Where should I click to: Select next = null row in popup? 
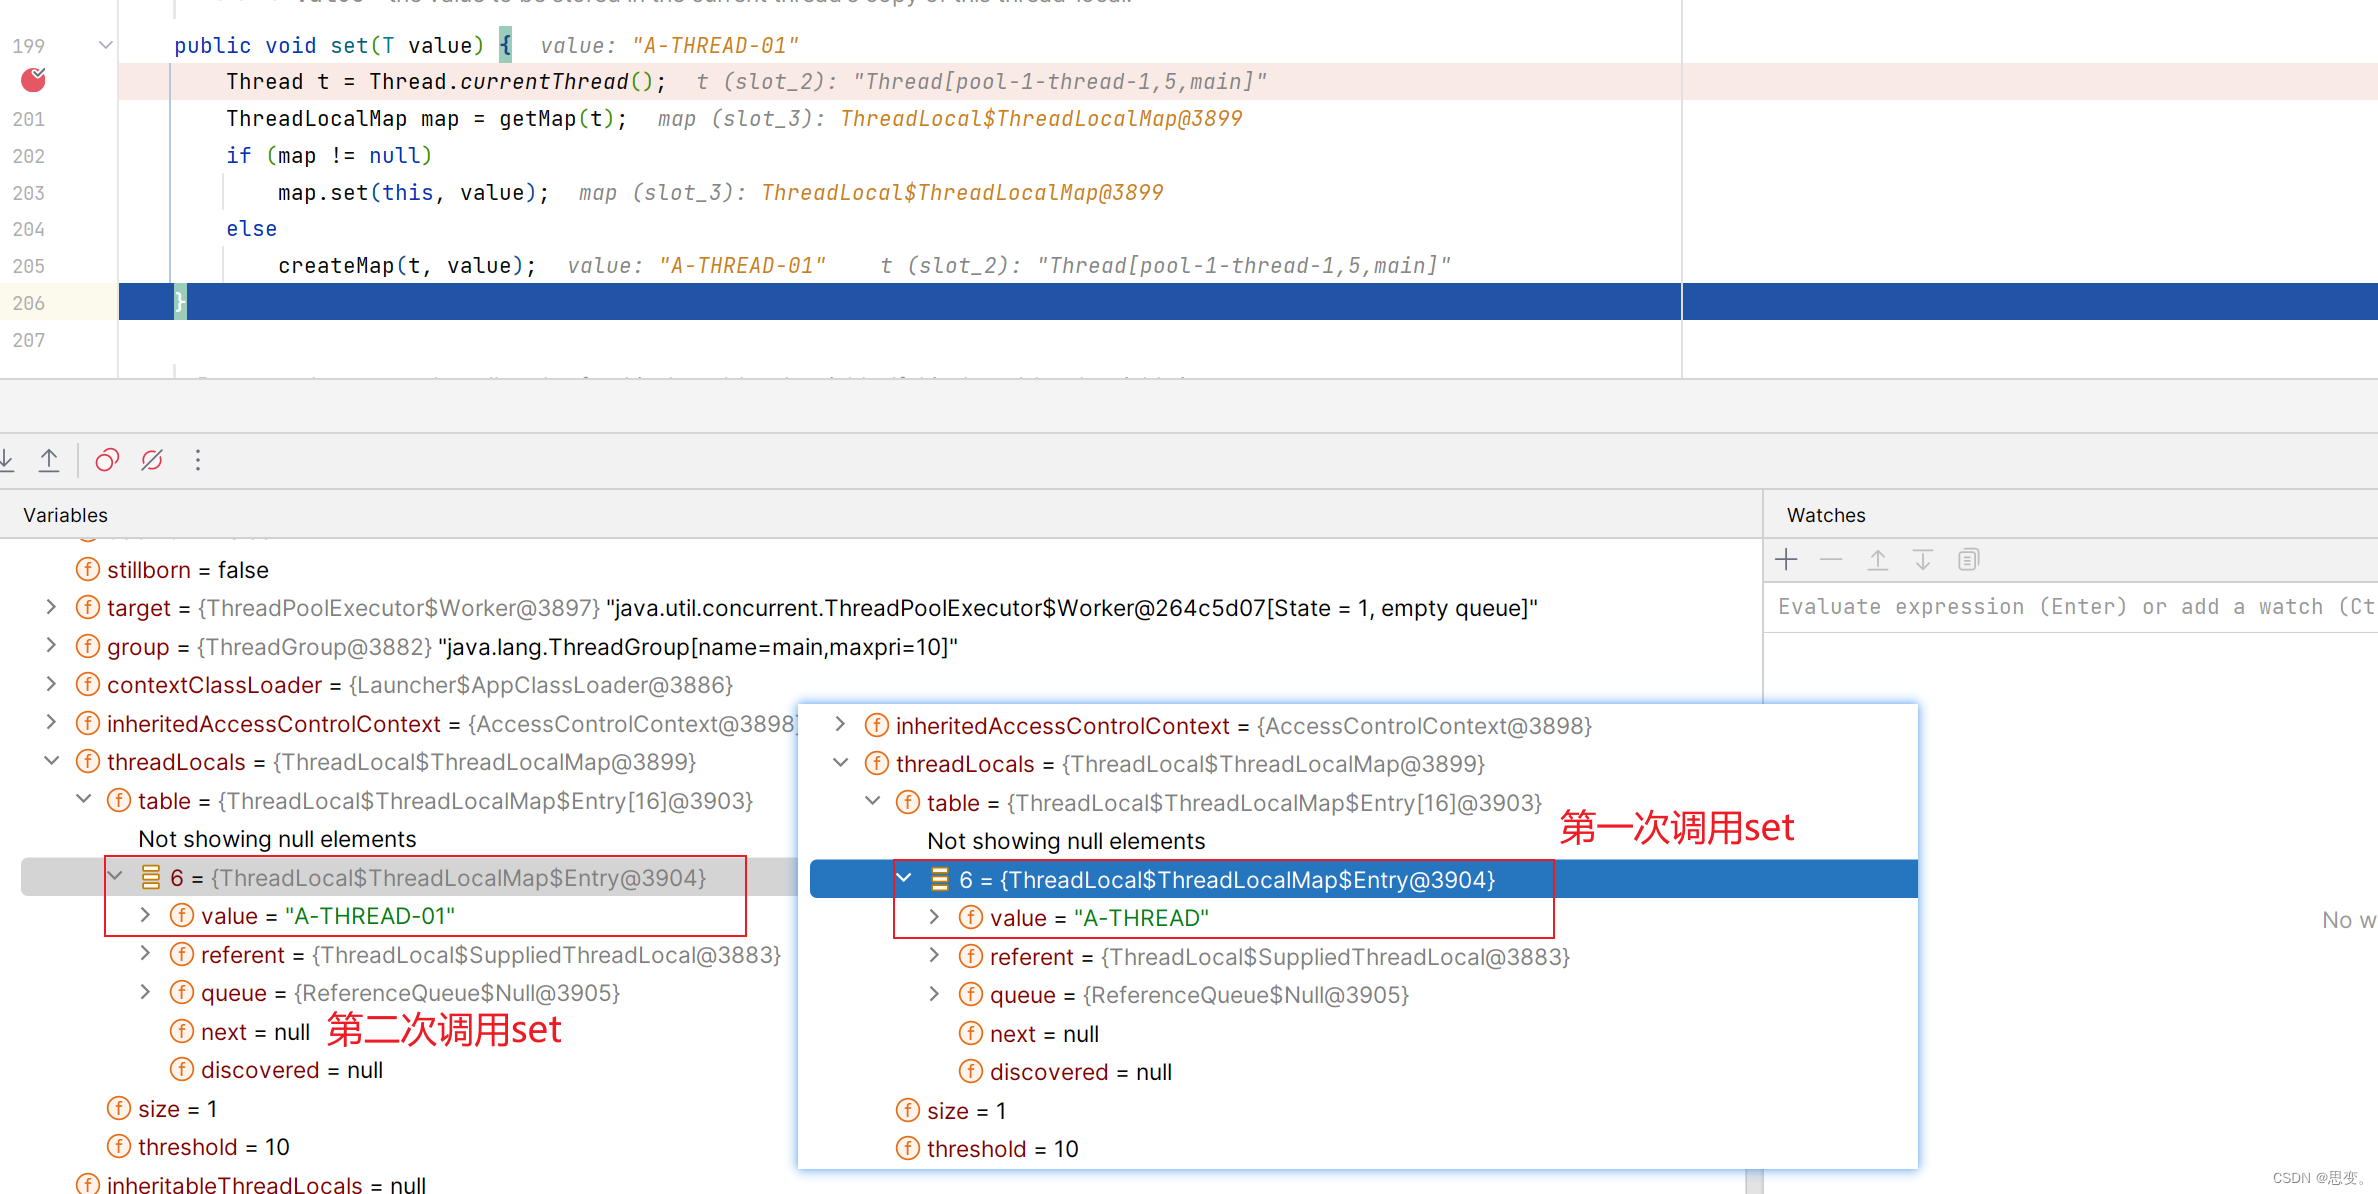pos(1029,1034)
